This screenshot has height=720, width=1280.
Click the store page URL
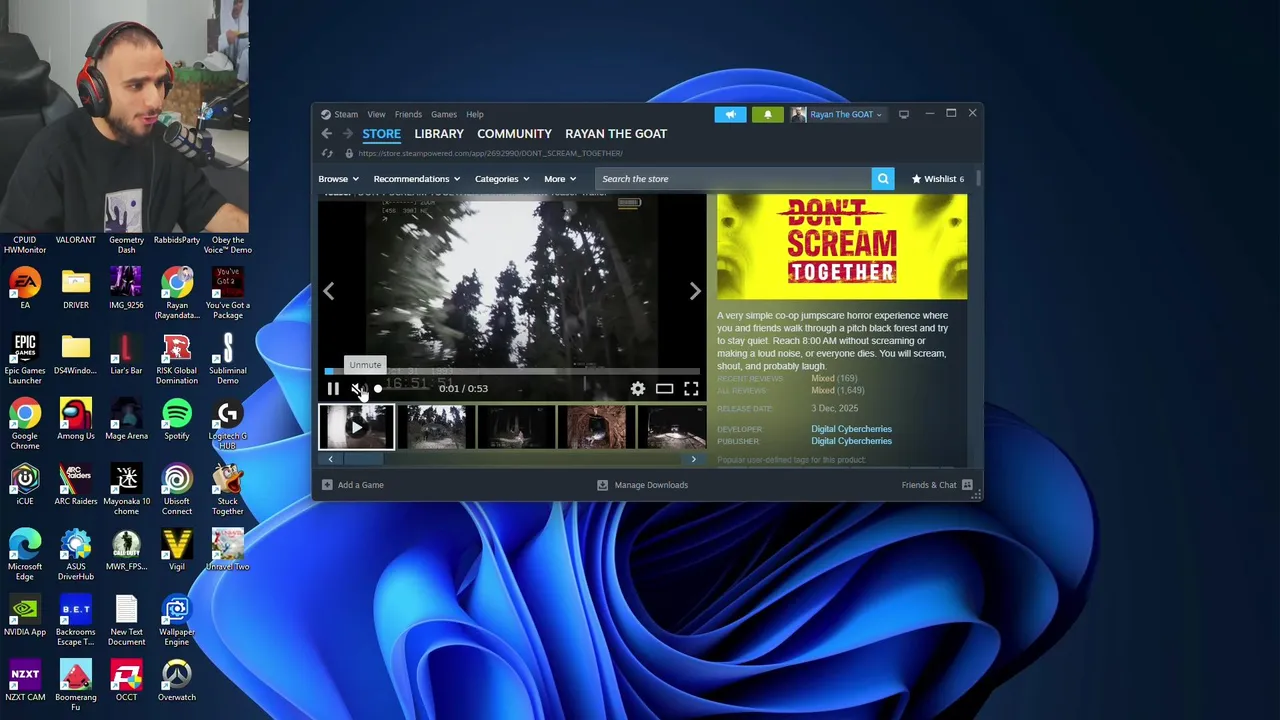point(490,153)
